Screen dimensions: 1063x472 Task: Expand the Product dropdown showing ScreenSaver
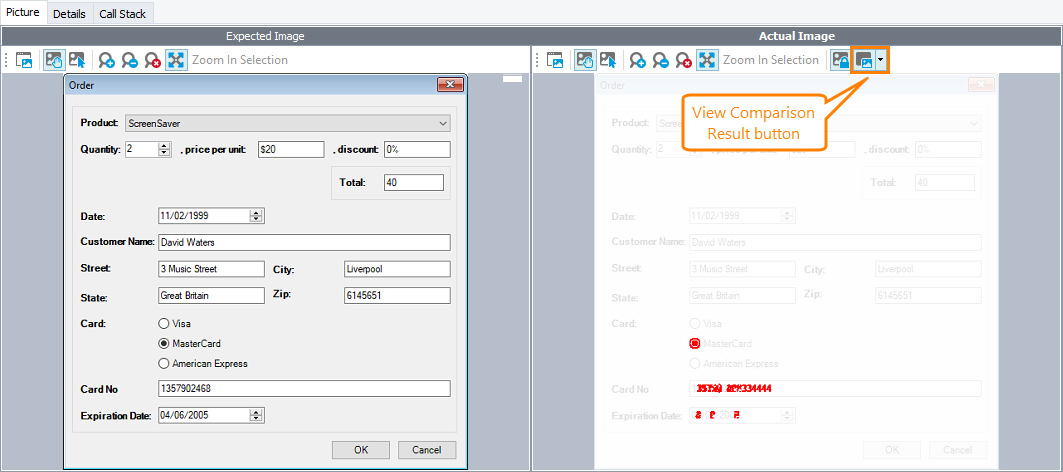[443, 124]
